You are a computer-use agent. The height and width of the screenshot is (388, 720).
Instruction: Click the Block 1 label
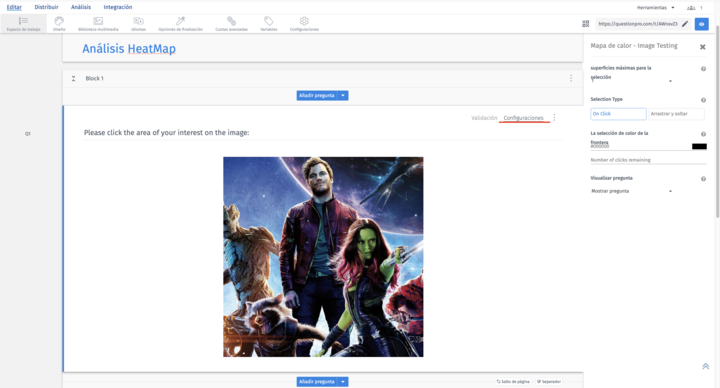pos(95,79)
